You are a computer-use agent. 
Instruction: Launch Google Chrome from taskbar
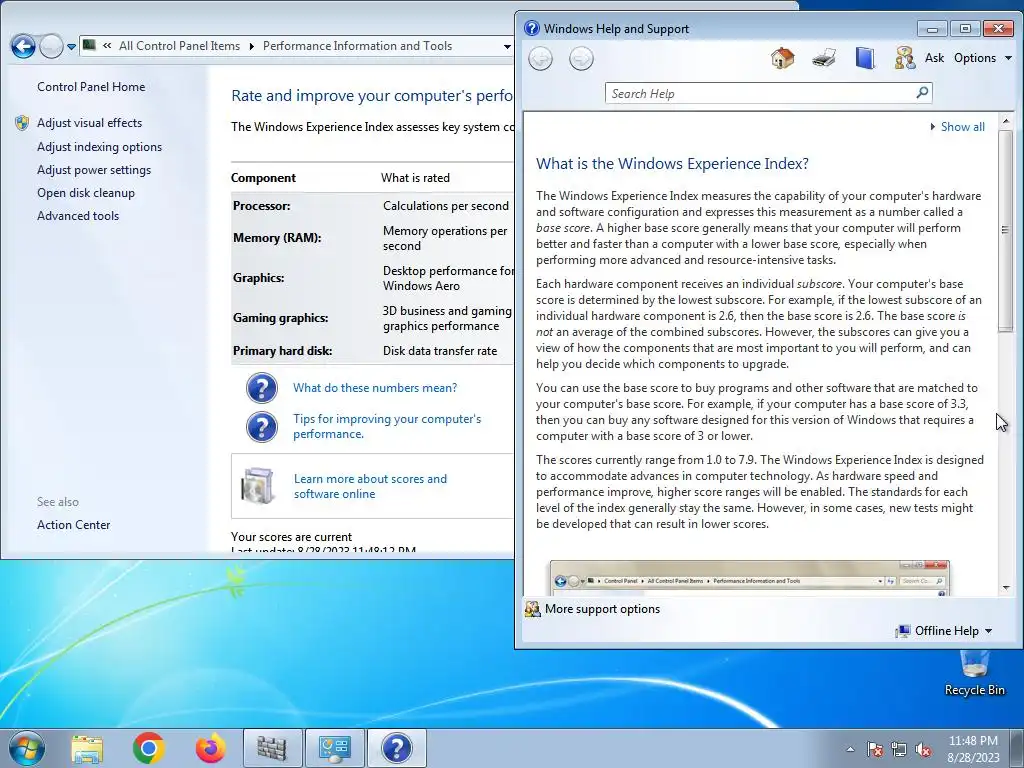pyautogui.click(x=148, y=748)
